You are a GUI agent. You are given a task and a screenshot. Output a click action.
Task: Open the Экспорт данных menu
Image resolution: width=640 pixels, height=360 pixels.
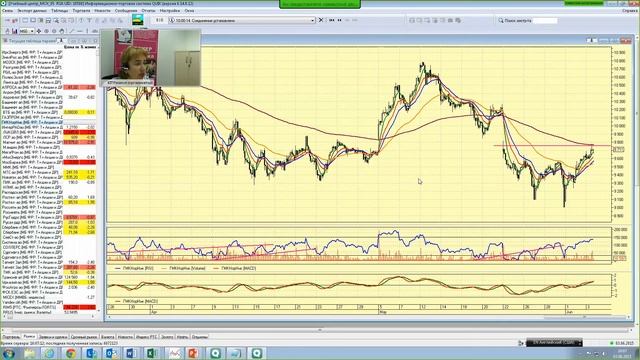pyautogui.click(x=32, y=11)
